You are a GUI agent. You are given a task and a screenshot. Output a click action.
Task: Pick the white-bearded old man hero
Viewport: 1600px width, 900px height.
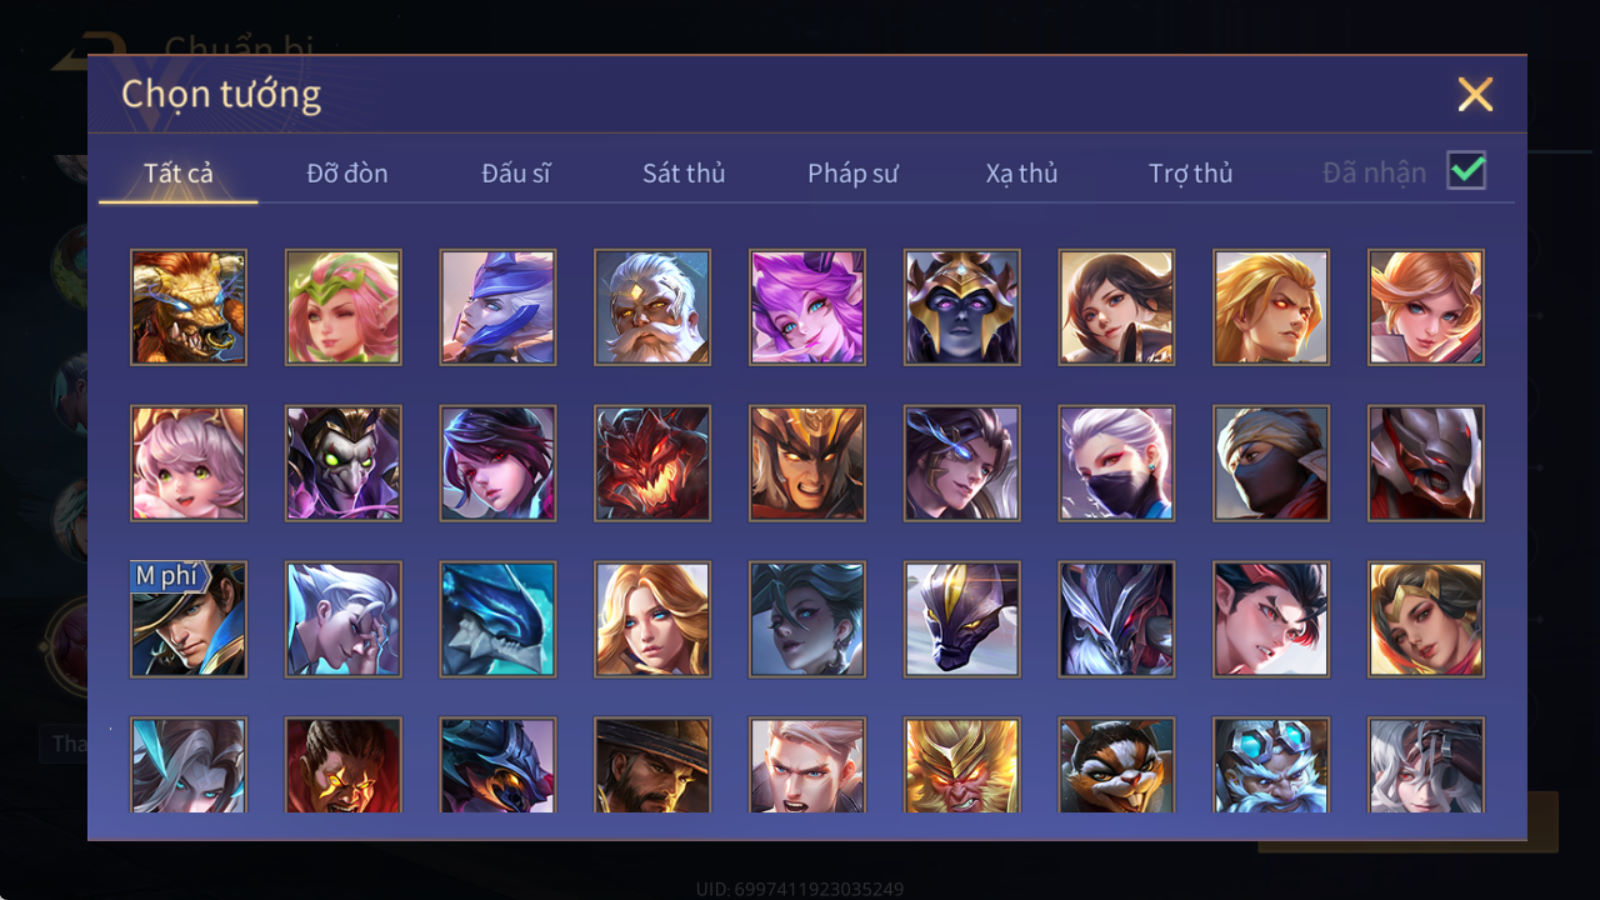click(652, 307)
